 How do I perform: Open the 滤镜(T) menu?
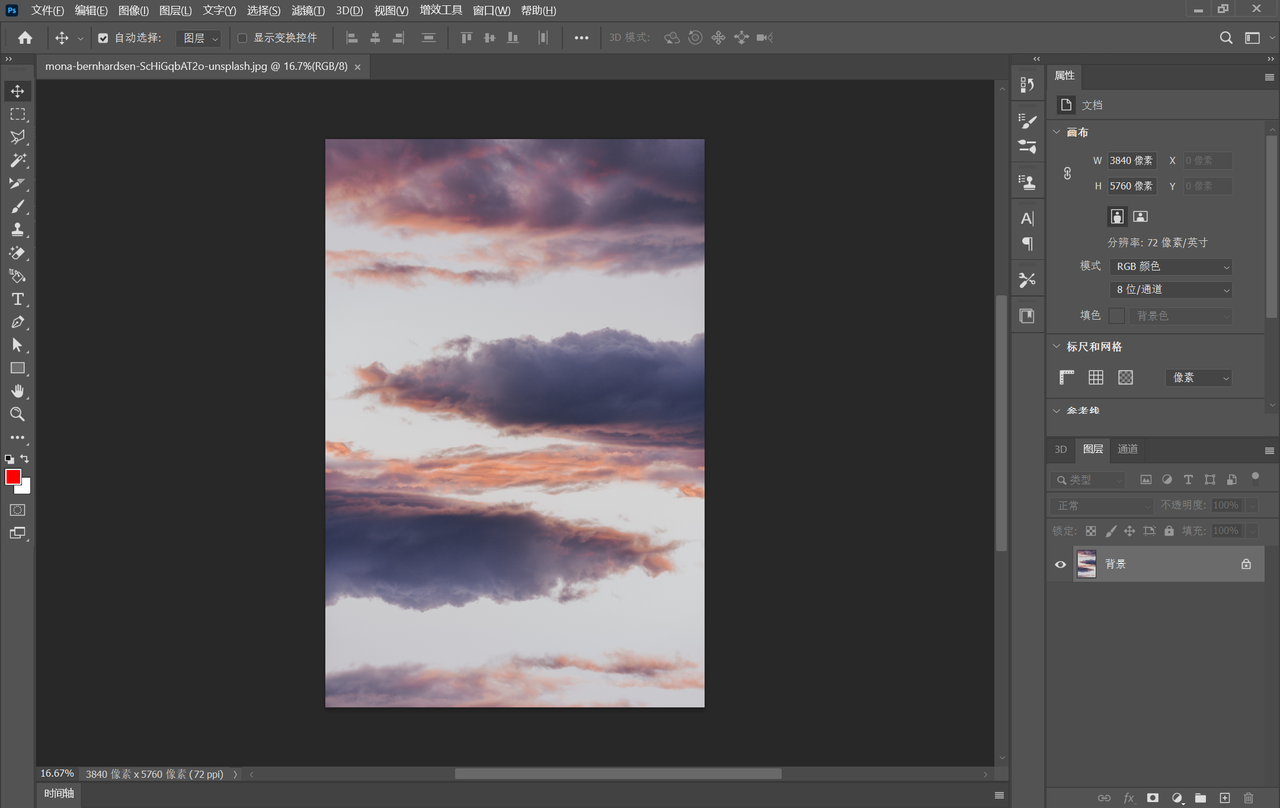307,10
